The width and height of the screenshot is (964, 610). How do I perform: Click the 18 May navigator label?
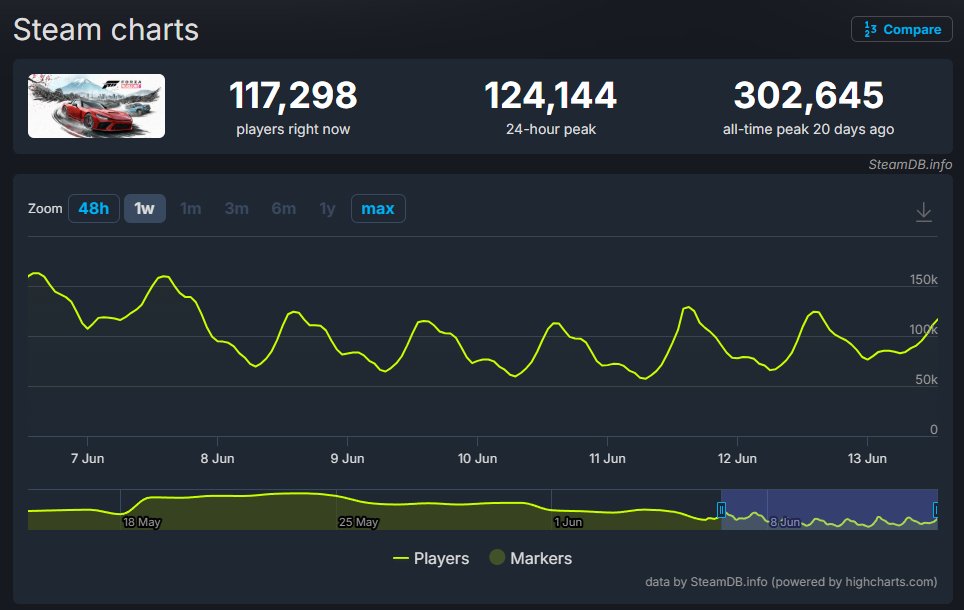pyautogui.click(x=141, y=522)
